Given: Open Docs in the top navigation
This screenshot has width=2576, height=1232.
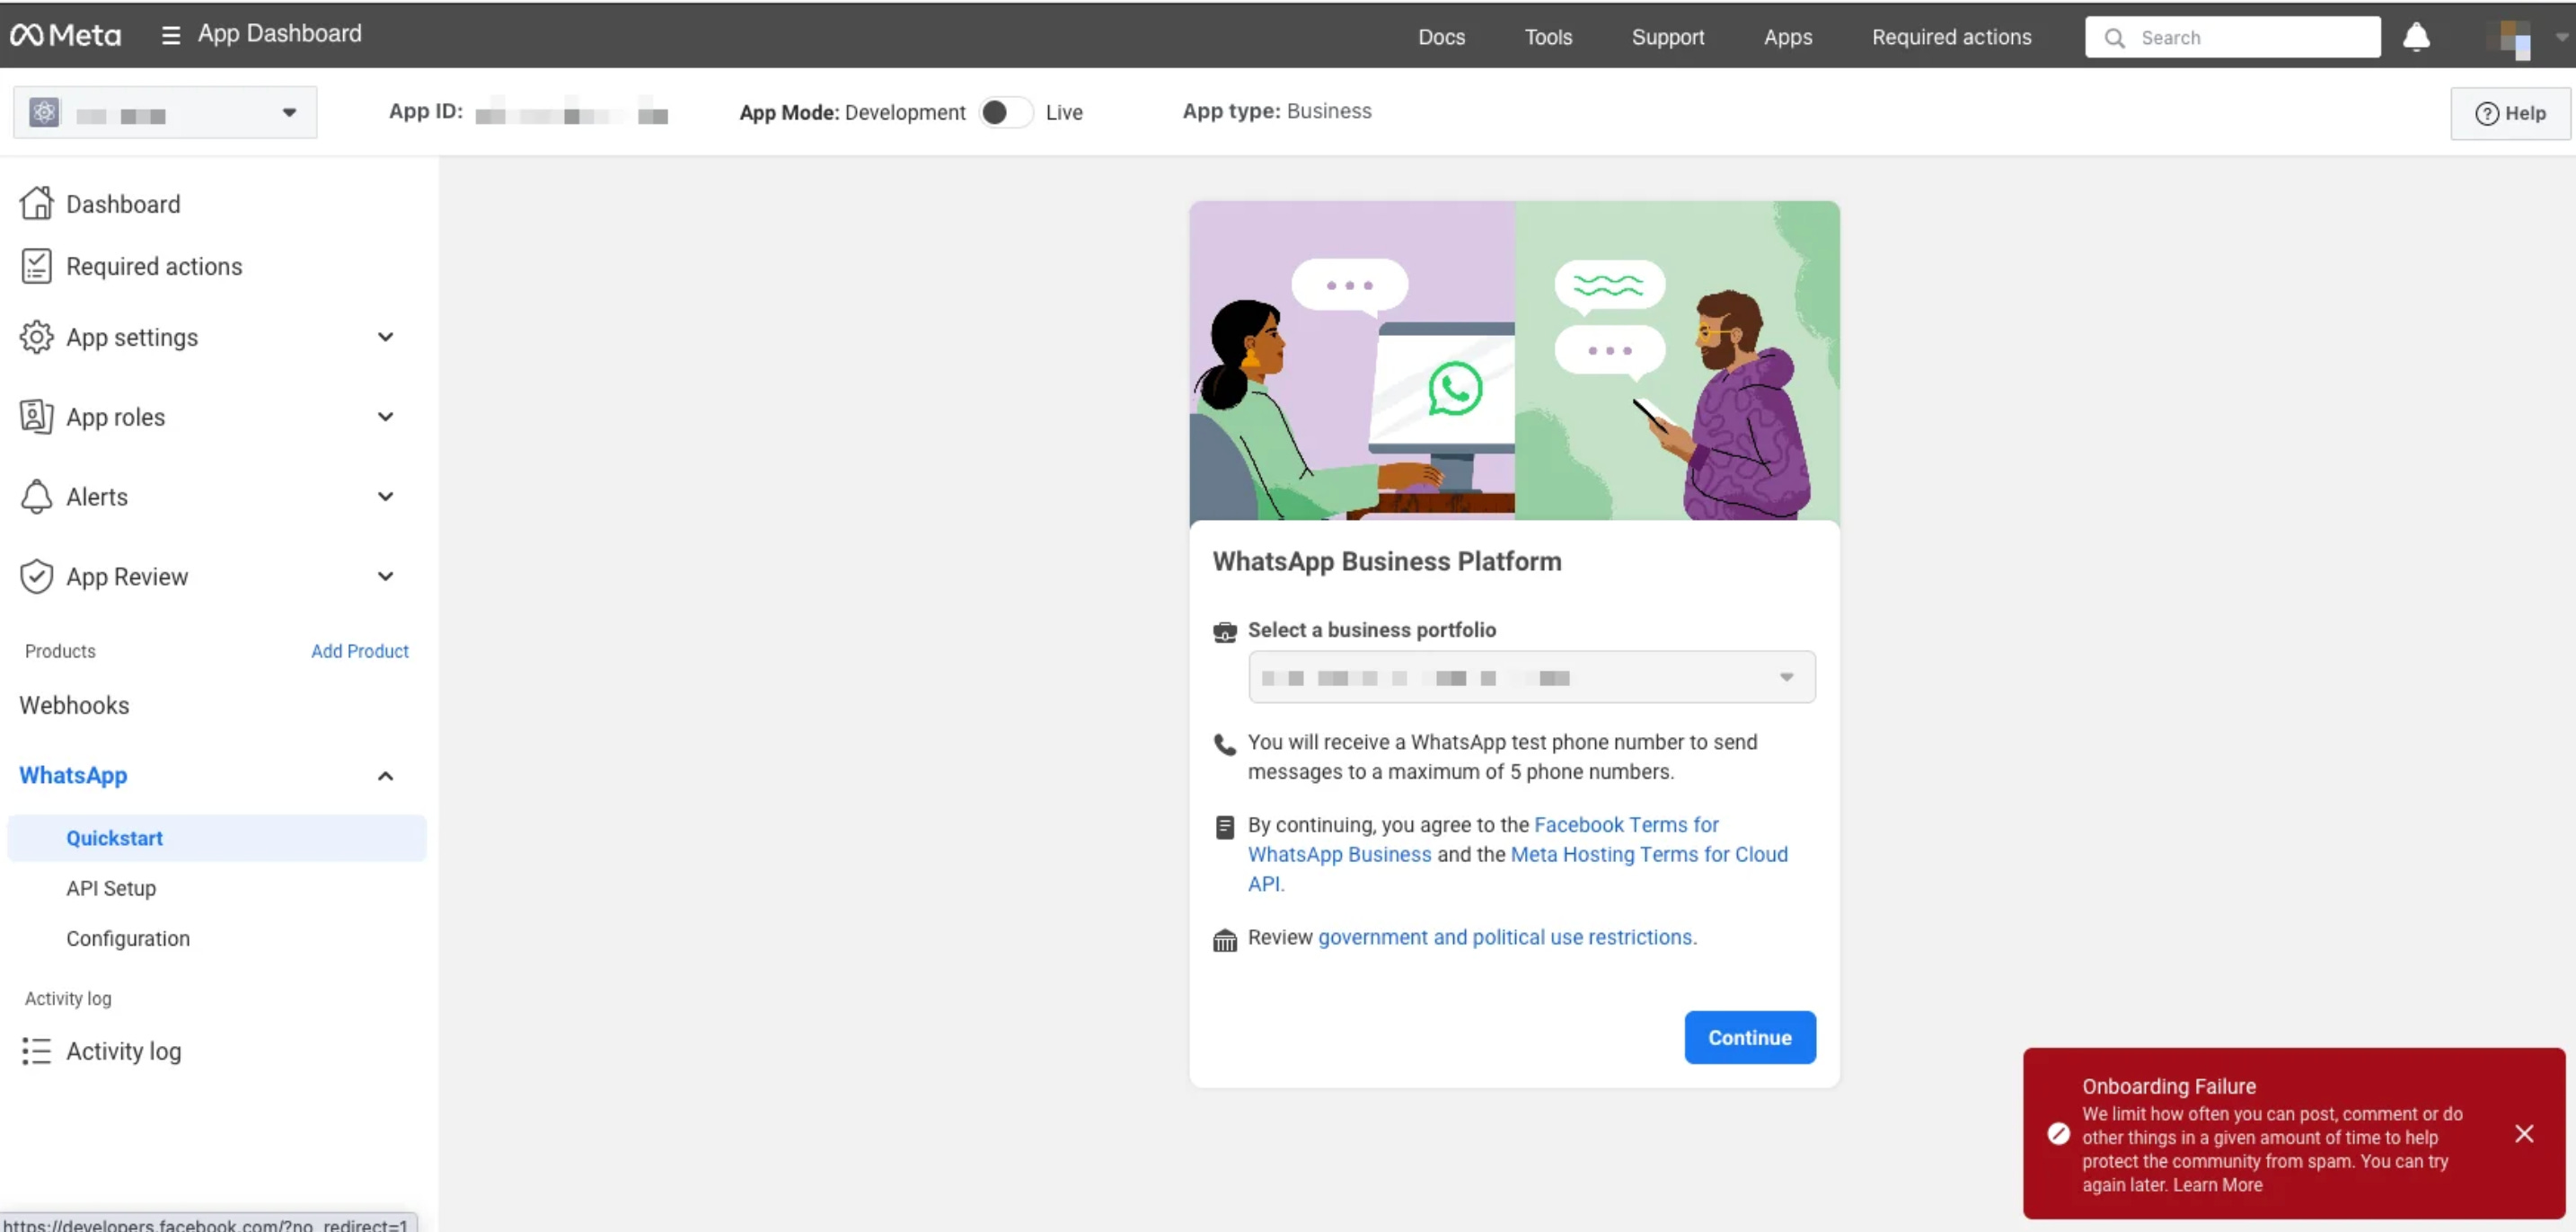Looking at the screenshot, I should pyautogui.click(x=1441, y=37).
